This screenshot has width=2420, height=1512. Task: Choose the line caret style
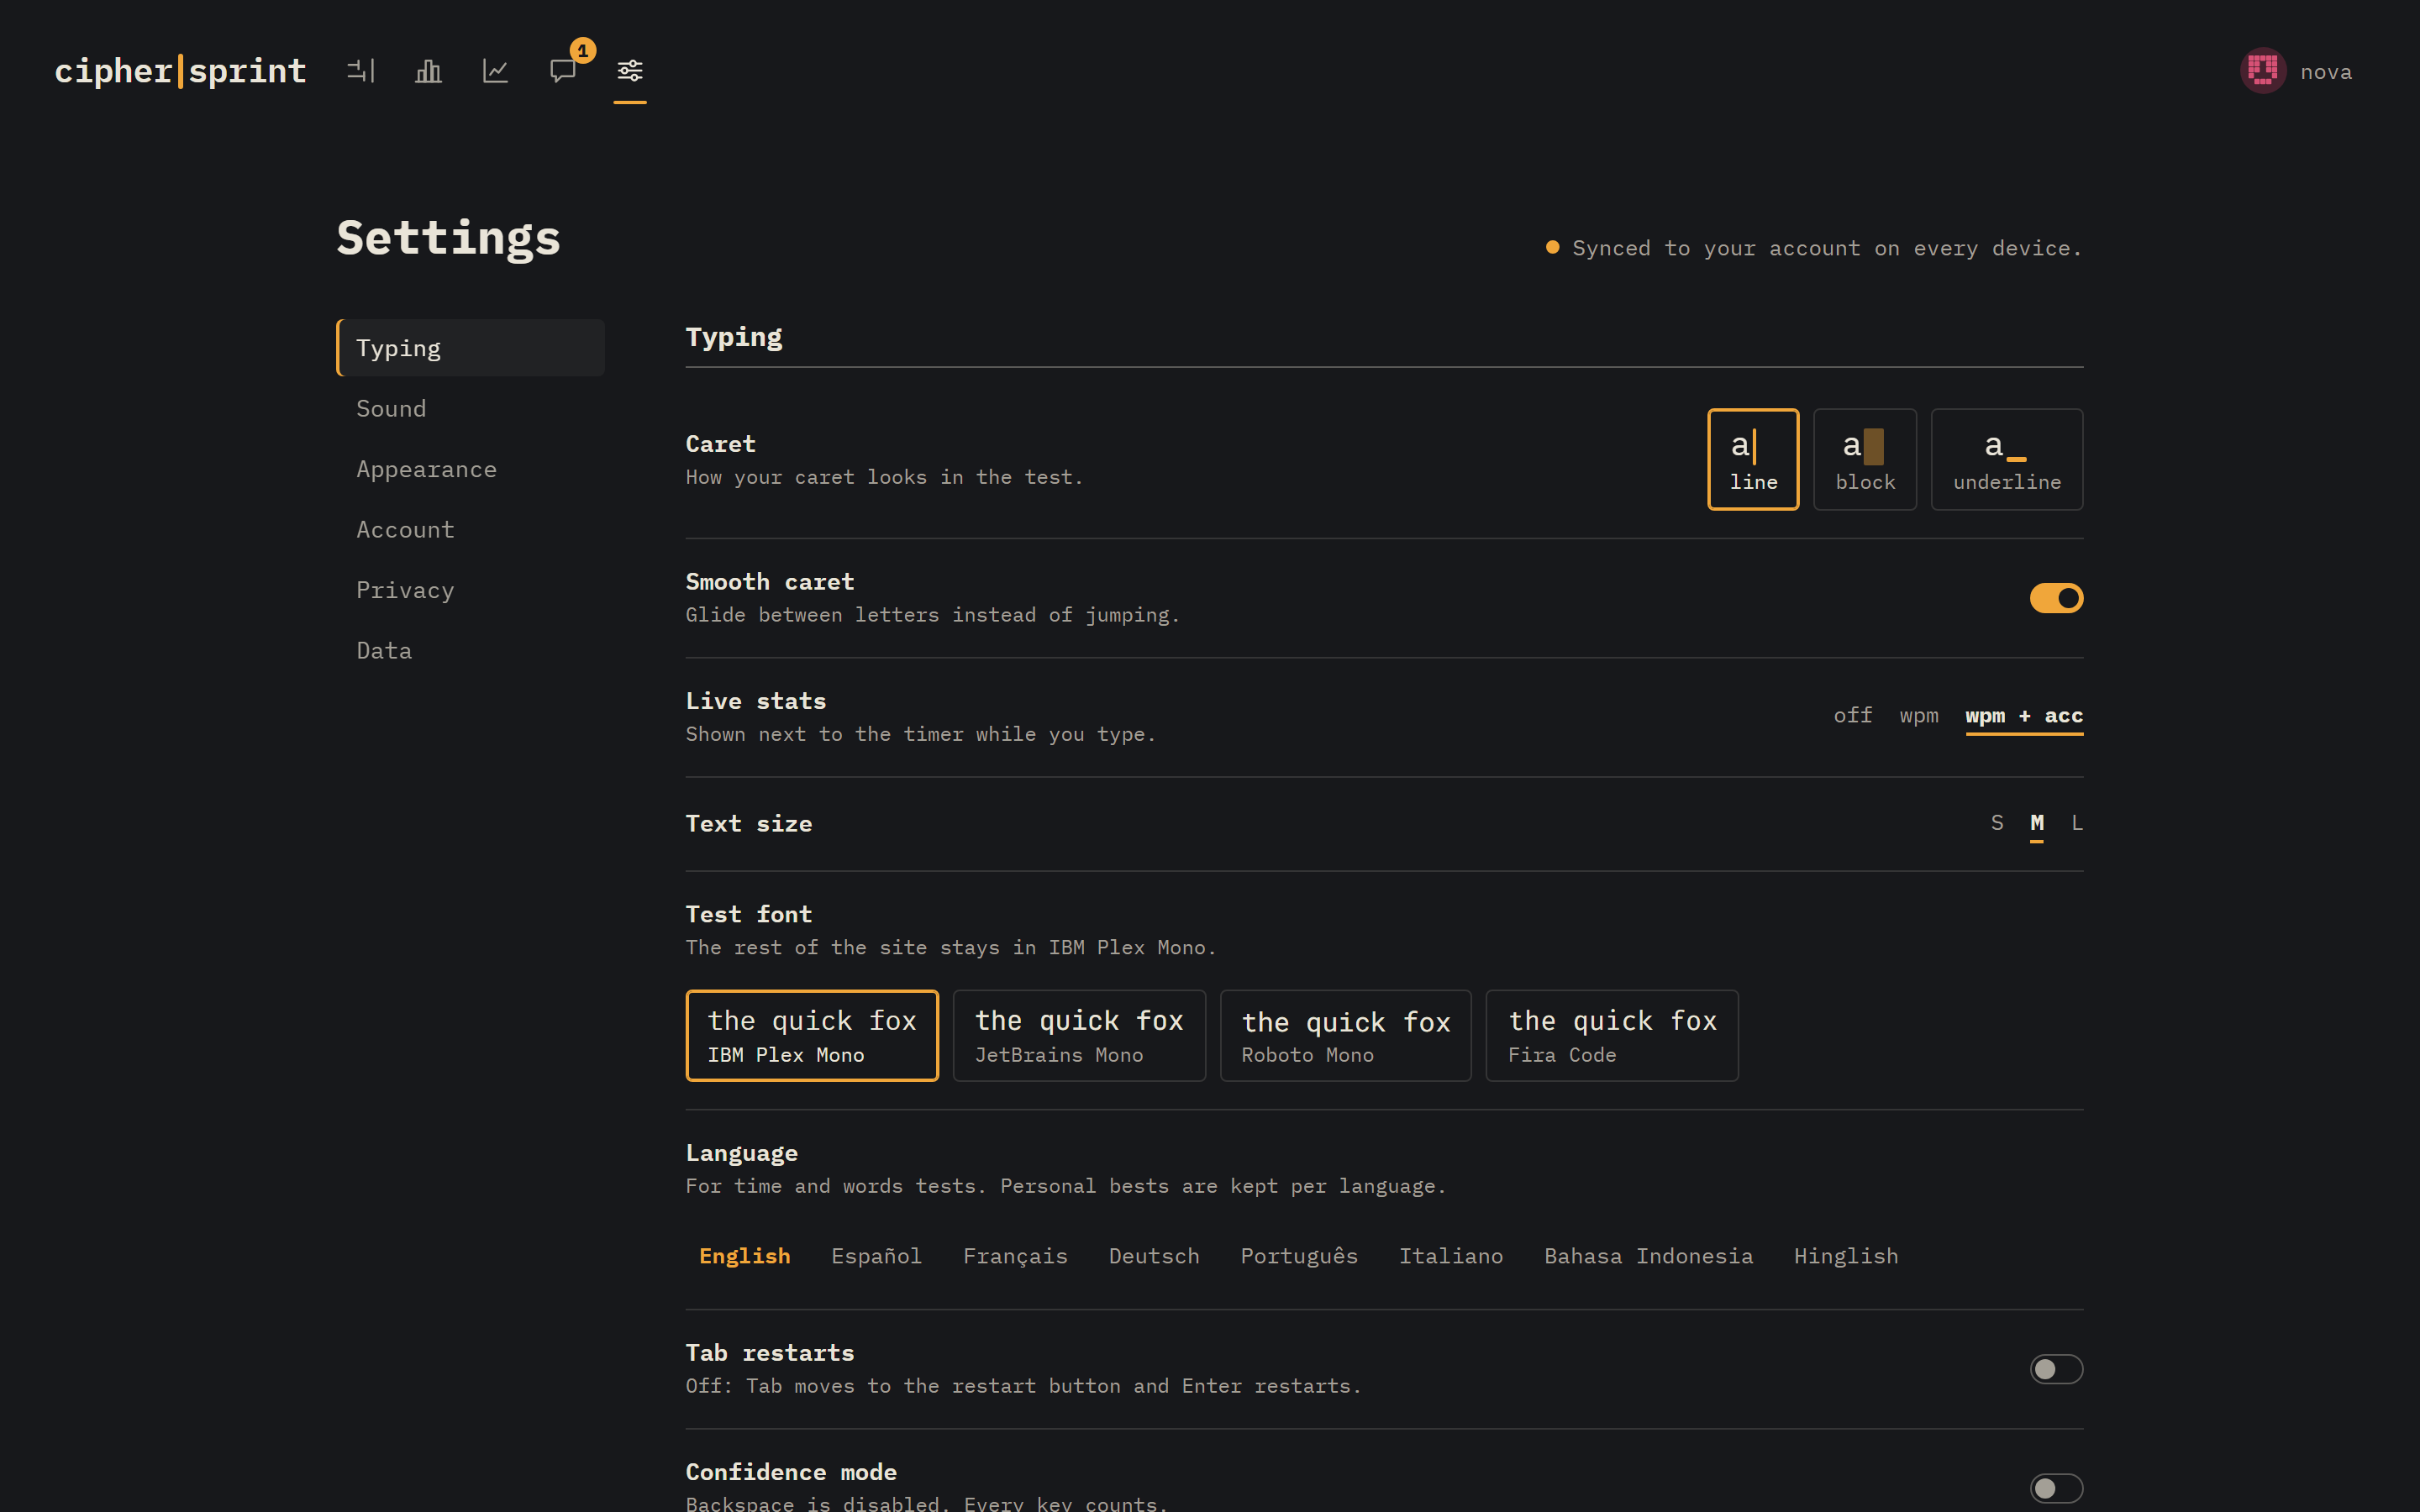click(x=1753, y=459)
